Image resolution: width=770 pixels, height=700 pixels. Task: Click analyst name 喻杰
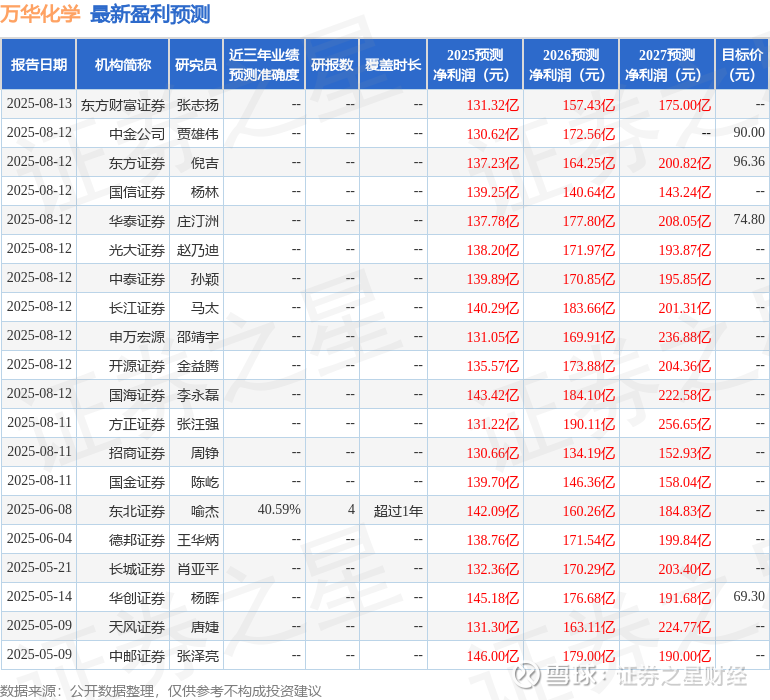tap(205, 511)
